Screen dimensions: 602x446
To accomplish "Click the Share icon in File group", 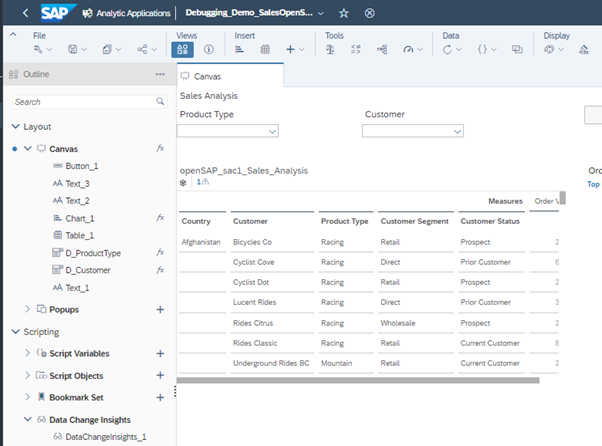I will coord(142,49).
